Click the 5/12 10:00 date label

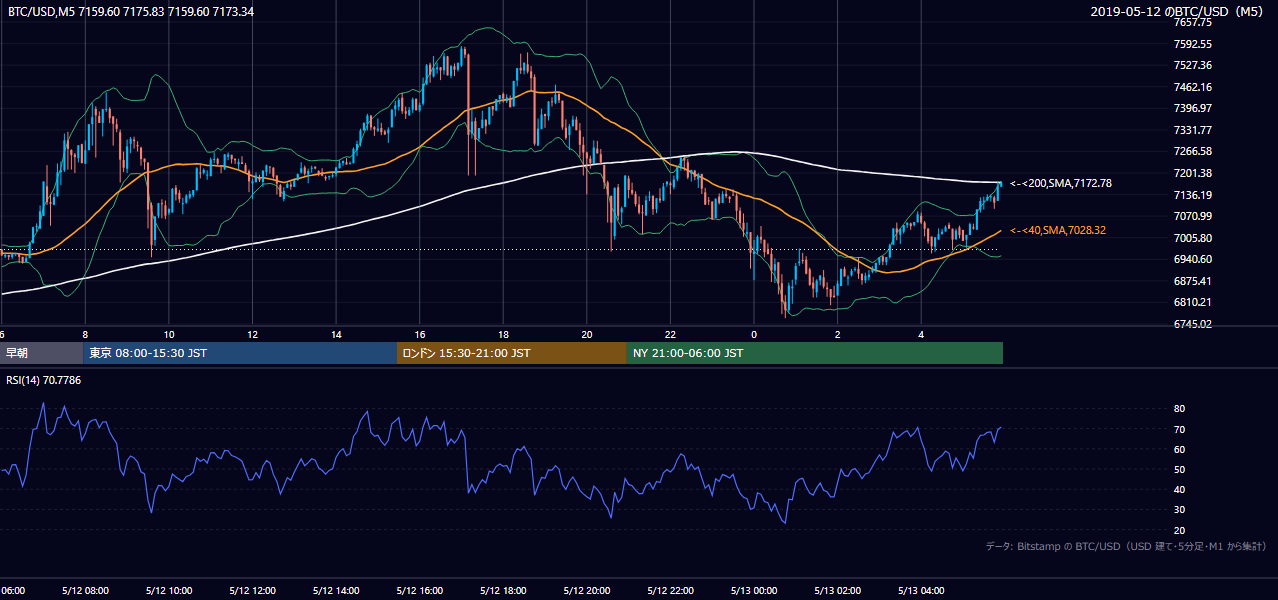coord(167,590)
